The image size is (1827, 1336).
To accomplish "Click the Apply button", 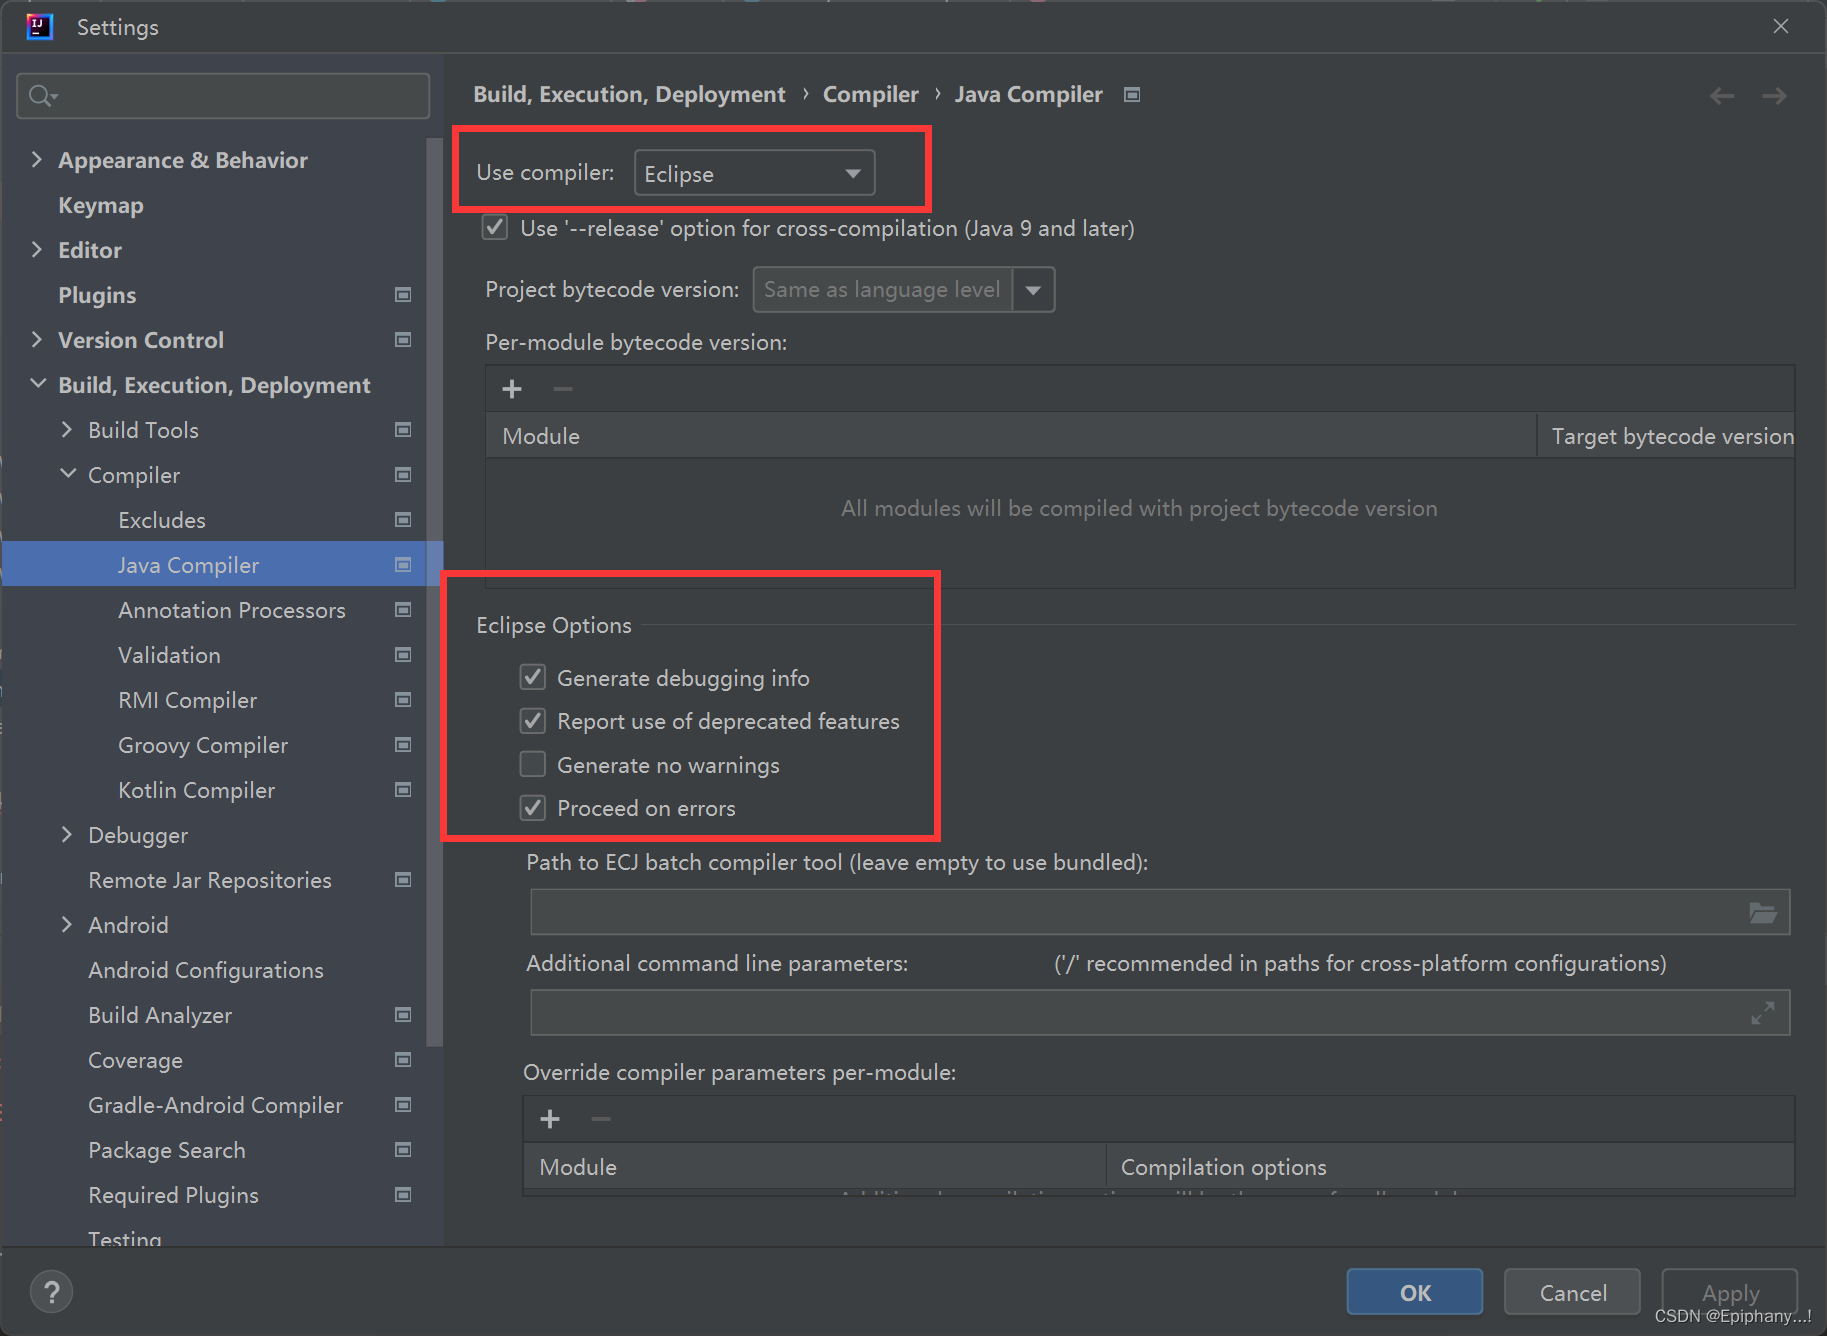I will (x=1729, y=1292).
